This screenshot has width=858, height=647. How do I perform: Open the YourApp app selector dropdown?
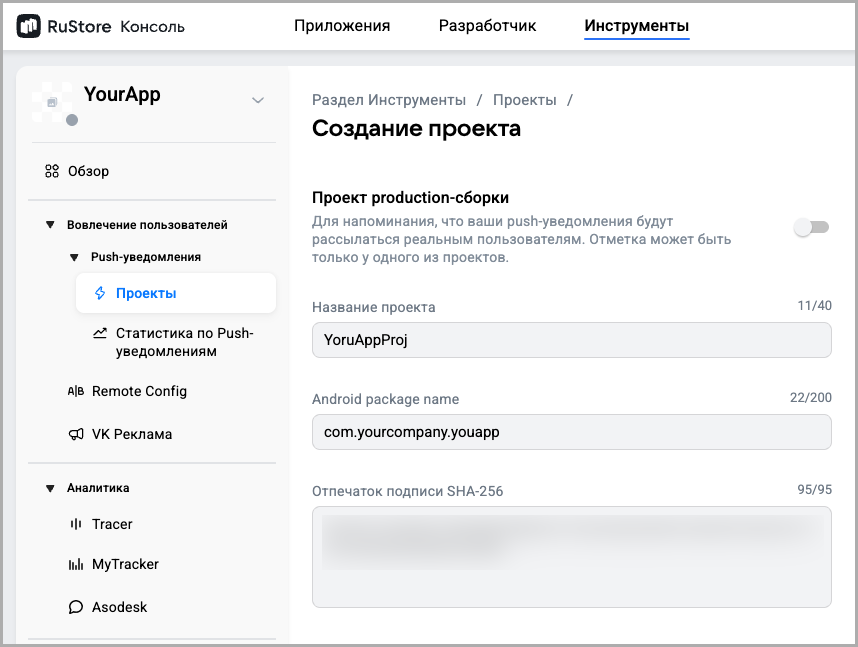point(258,100)
